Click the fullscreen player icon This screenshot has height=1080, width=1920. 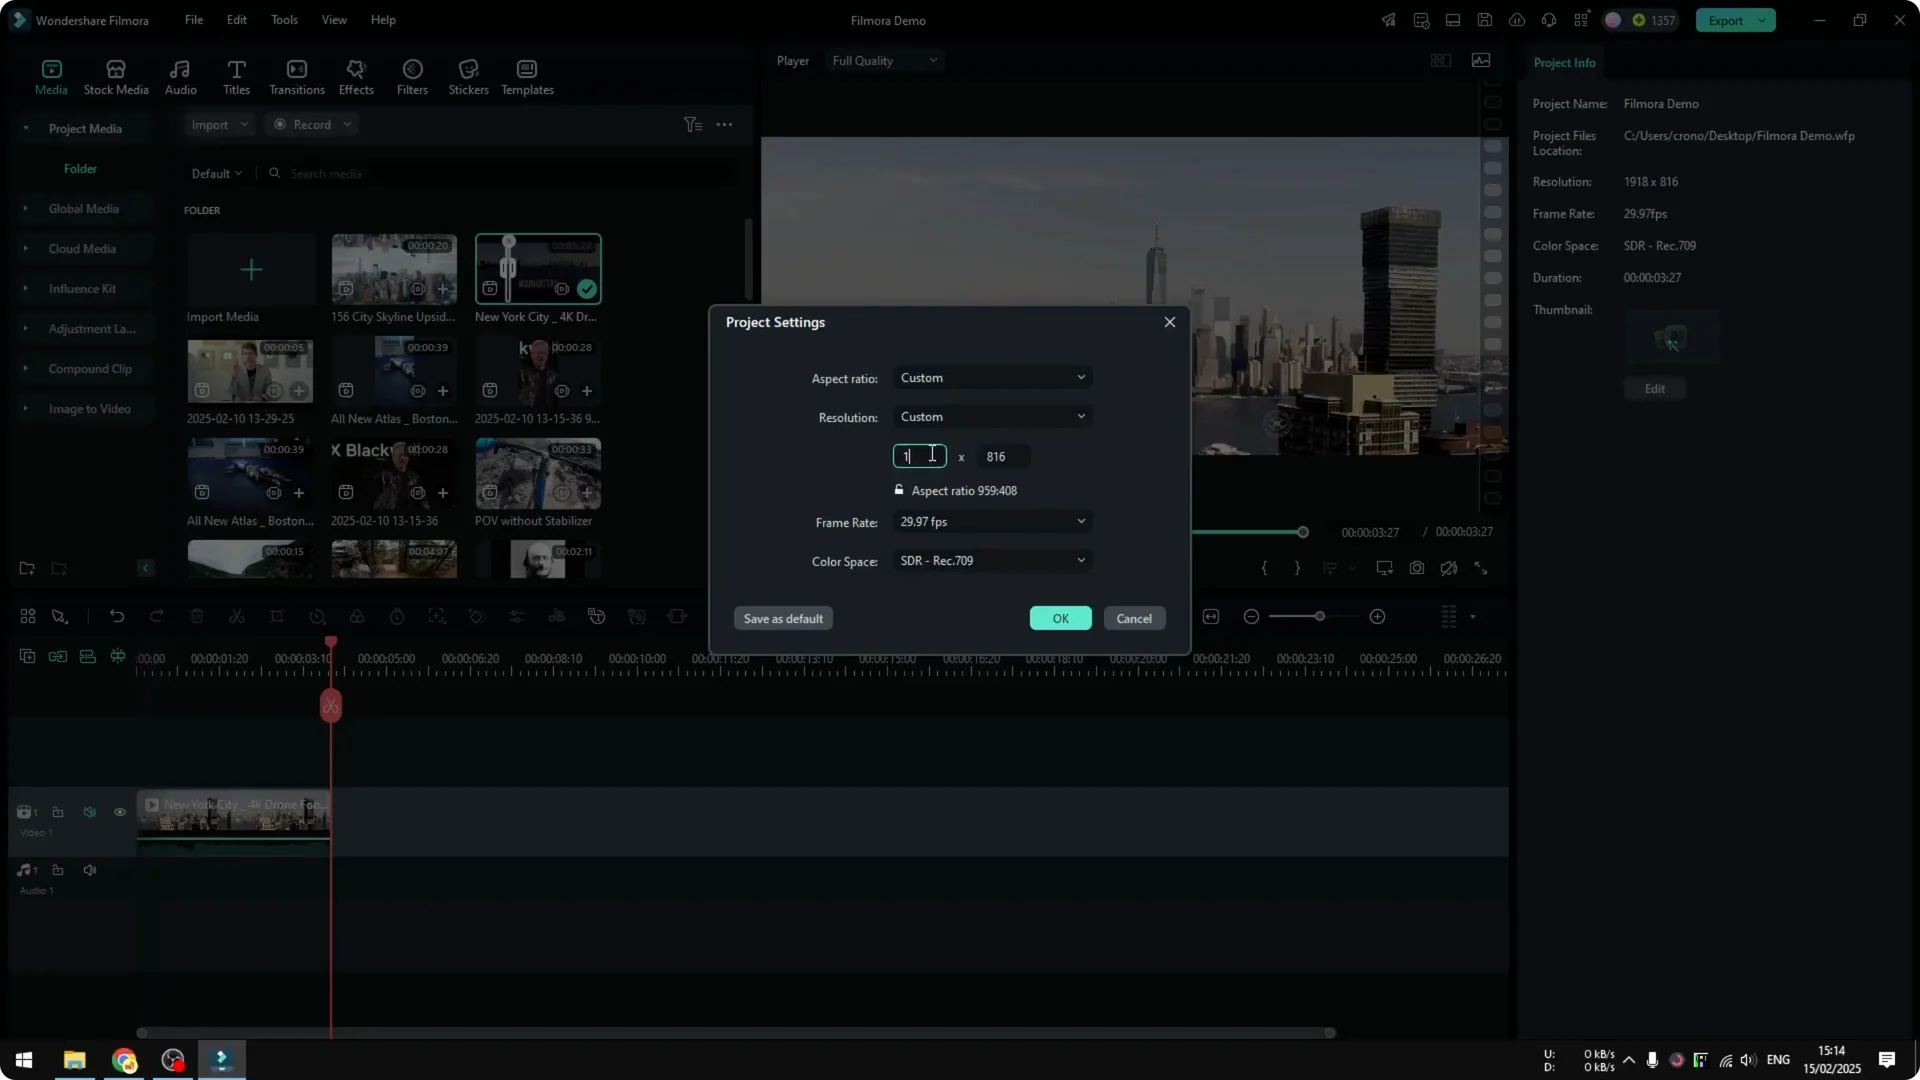pyautogui.click(x=1481, y=568)
